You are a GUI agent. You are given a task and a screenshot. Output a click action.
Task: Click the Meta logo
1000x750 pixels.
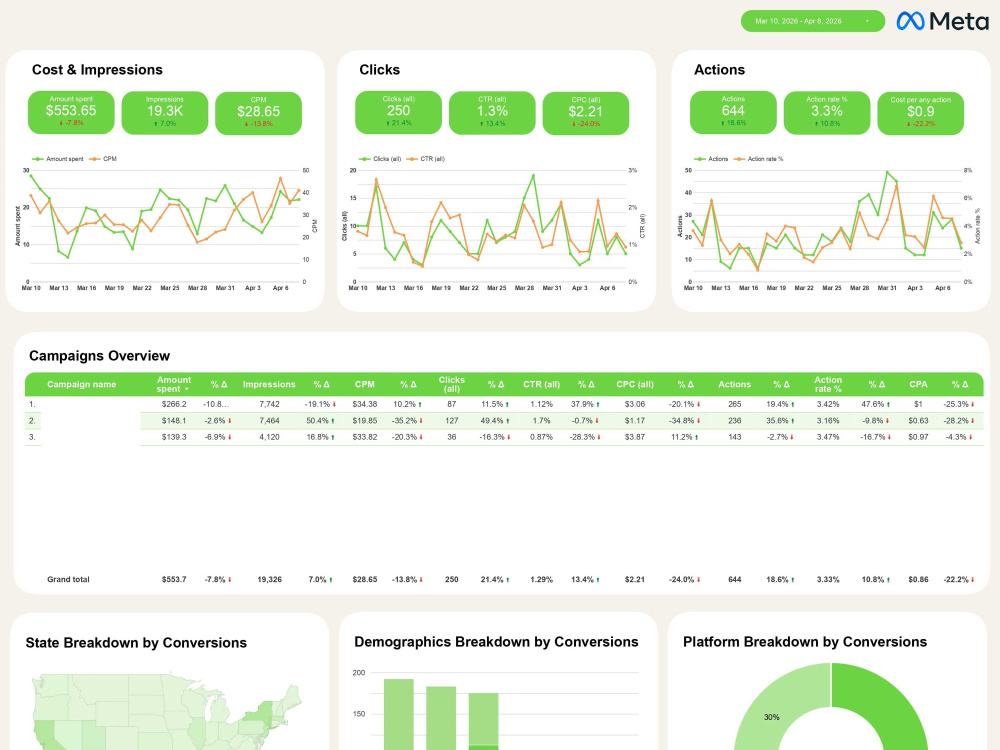[x=943, y=21]
